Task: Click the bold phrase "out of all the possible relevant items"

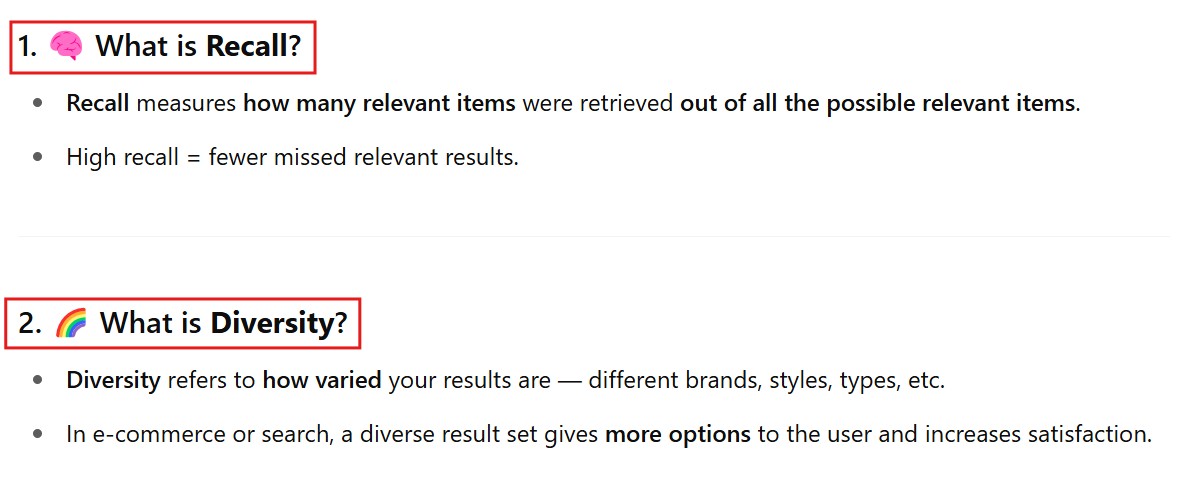Action: tap(877, 103)
